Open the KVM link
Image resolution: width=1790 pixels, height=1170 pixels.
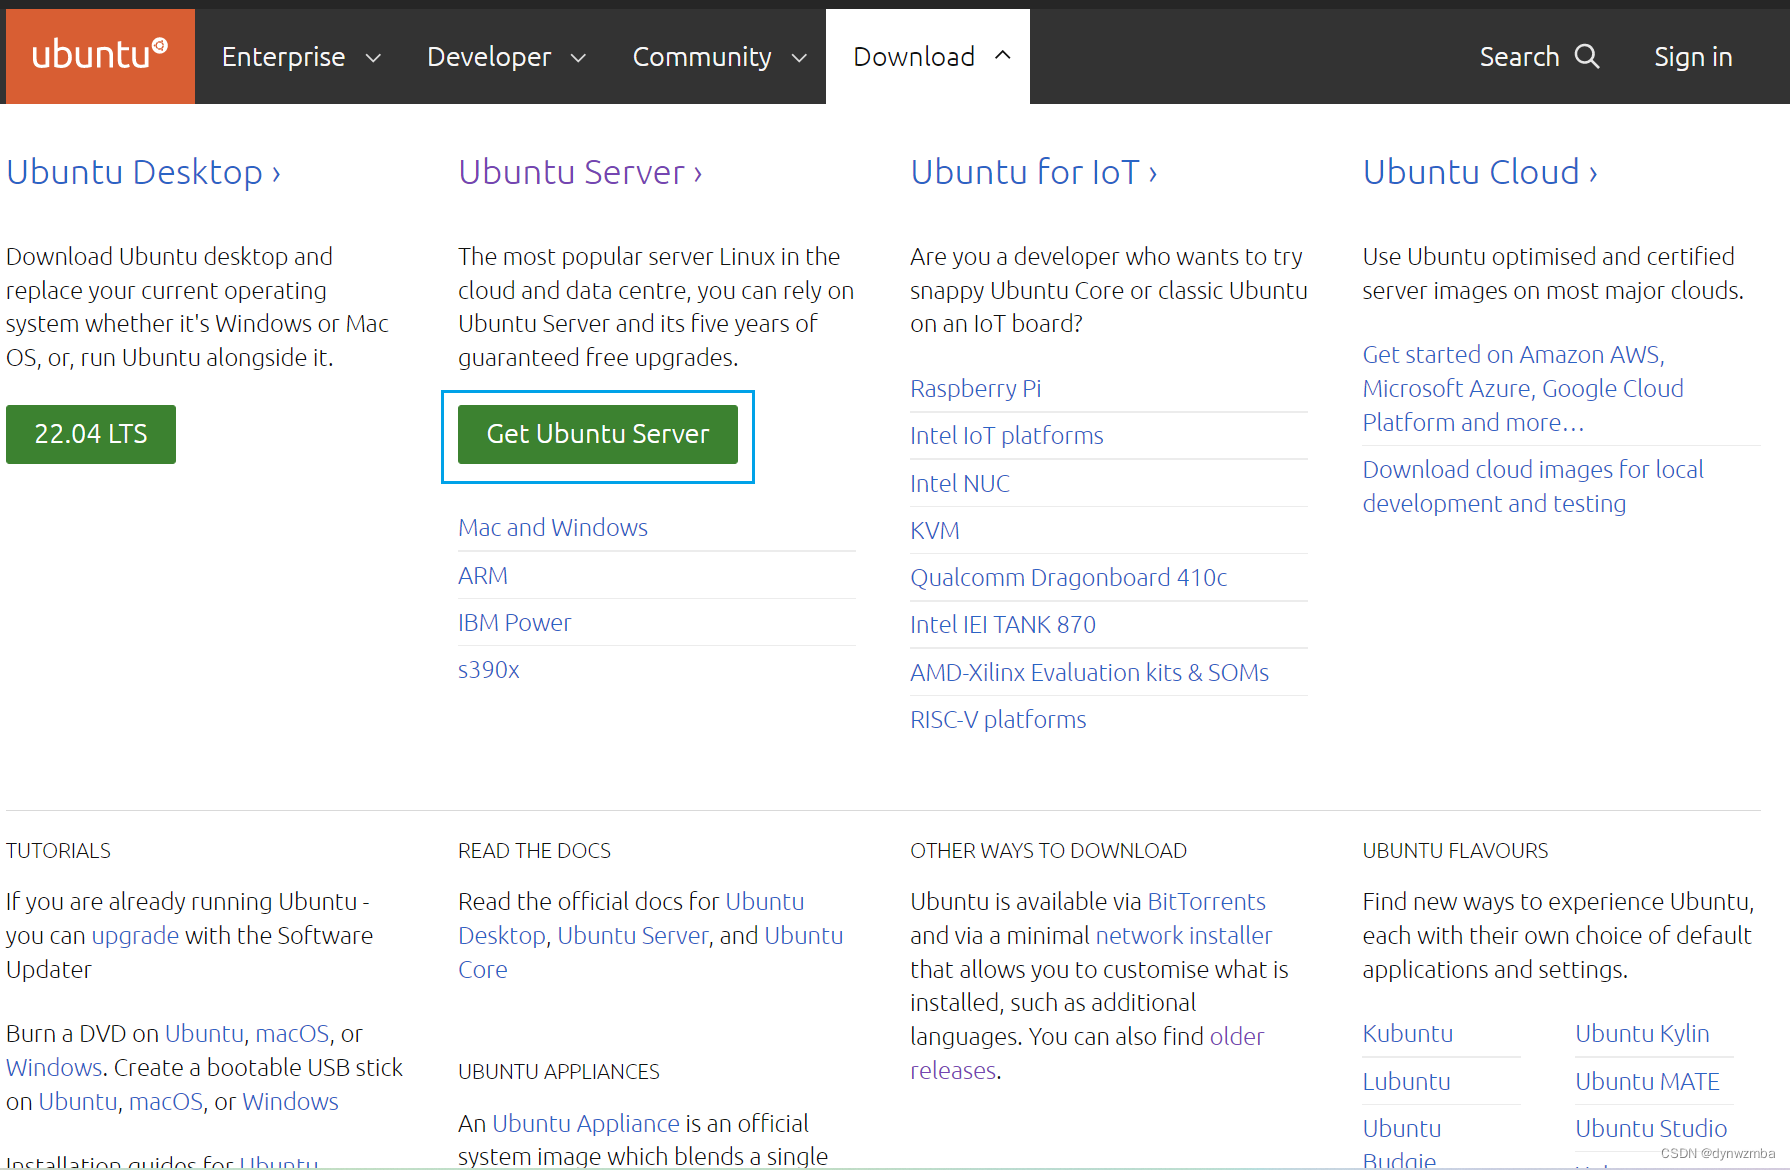point(935,531)
